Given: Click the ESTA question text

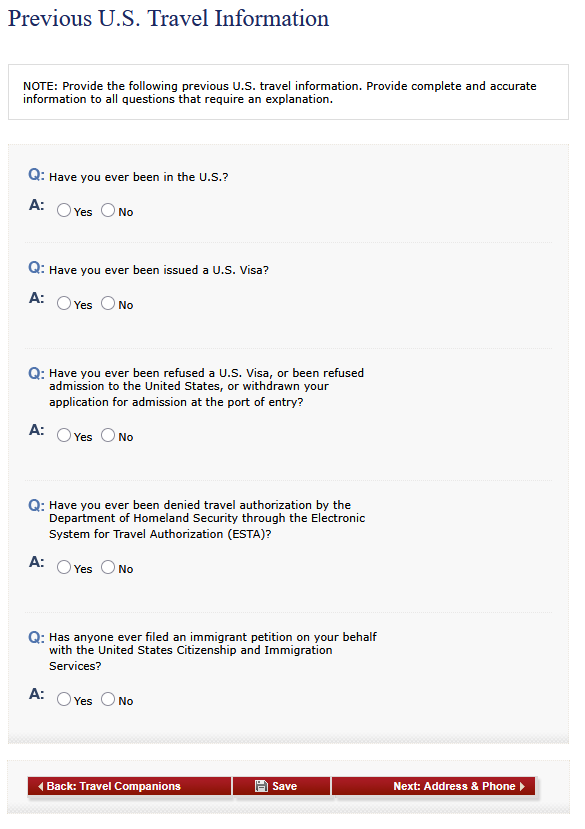Looking at the screenshot, I should click(207, 519).
